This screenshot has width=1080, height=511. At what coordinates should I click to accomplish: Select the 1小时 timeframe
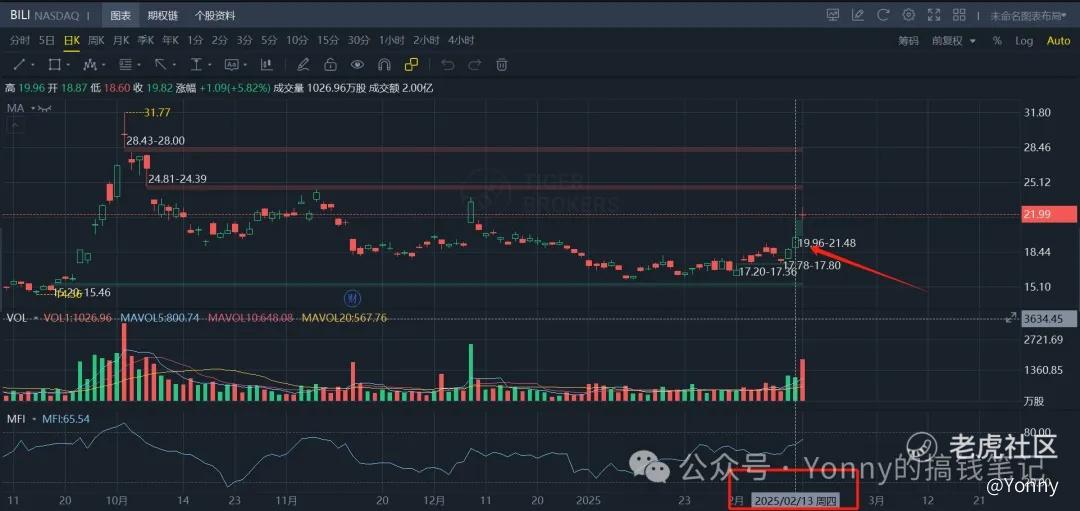391,41
